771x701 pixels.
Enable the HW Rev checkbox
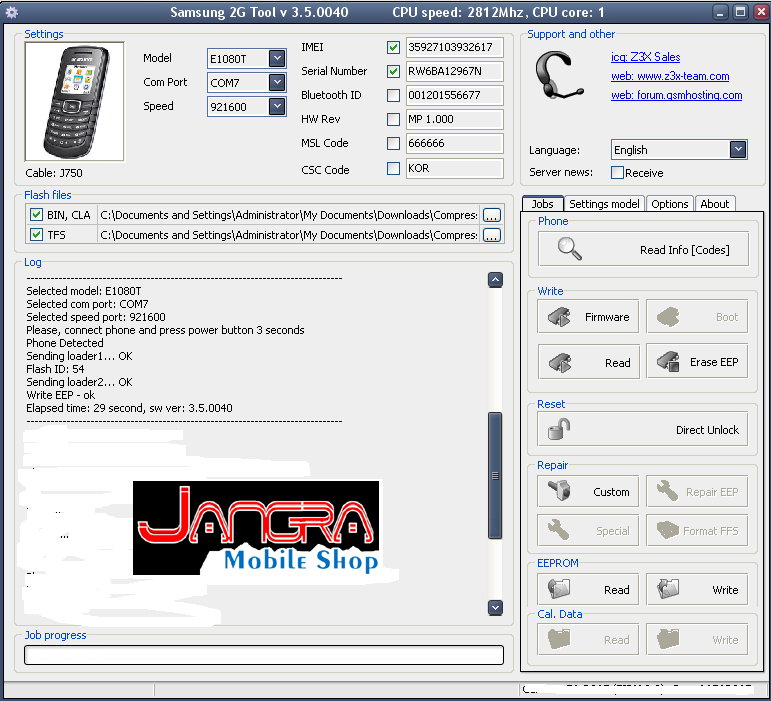[x=393, y=119]
